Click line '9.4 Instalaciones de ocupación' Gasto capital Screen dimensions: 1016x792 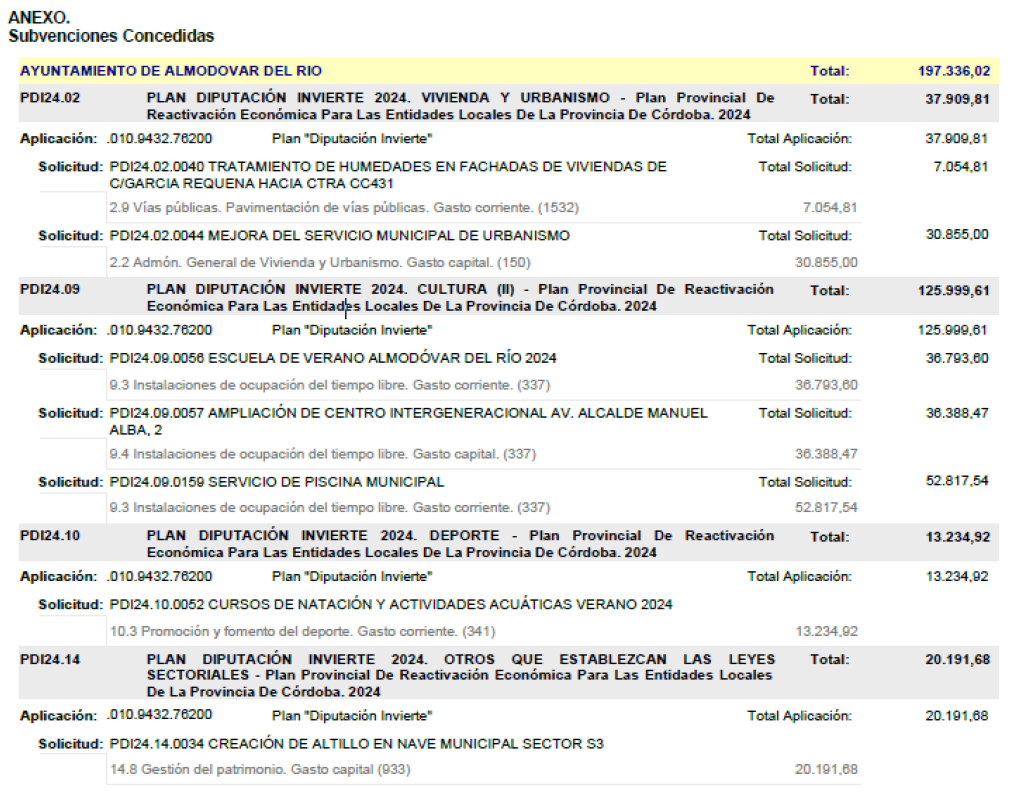click(323, 454)
